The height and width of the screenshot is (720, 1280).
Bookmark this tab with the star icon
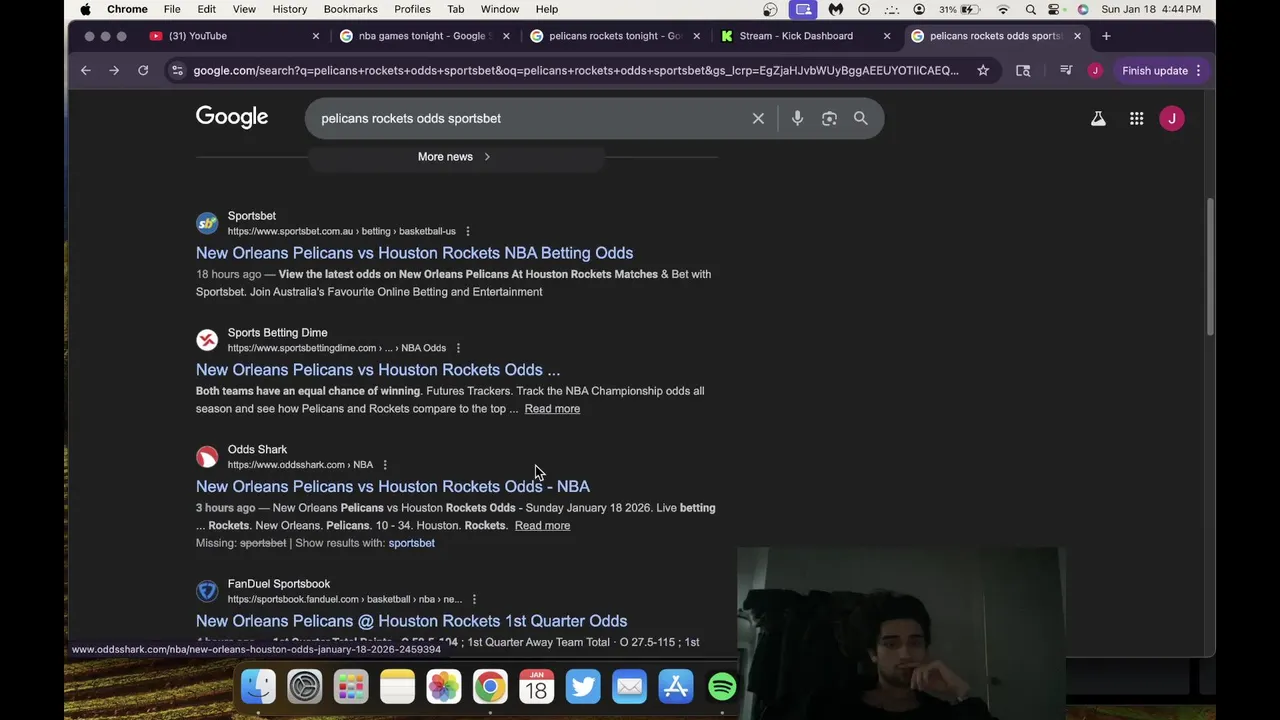click(983, 71)
